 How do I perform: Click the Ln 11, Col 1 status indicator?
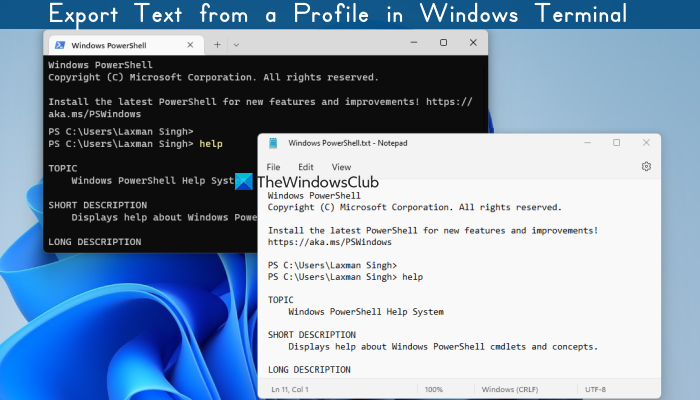click(290, 389)
